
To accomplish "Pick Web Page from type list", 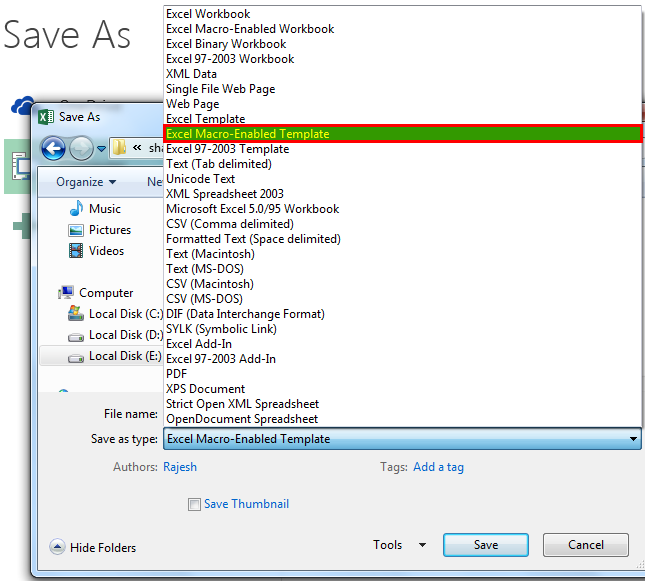I will (402, 104).
